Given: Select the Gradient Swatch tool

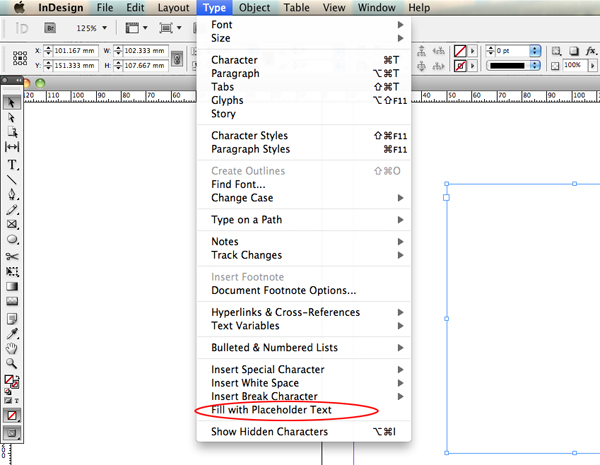Looking at the screenshot, I should point(11,287).
